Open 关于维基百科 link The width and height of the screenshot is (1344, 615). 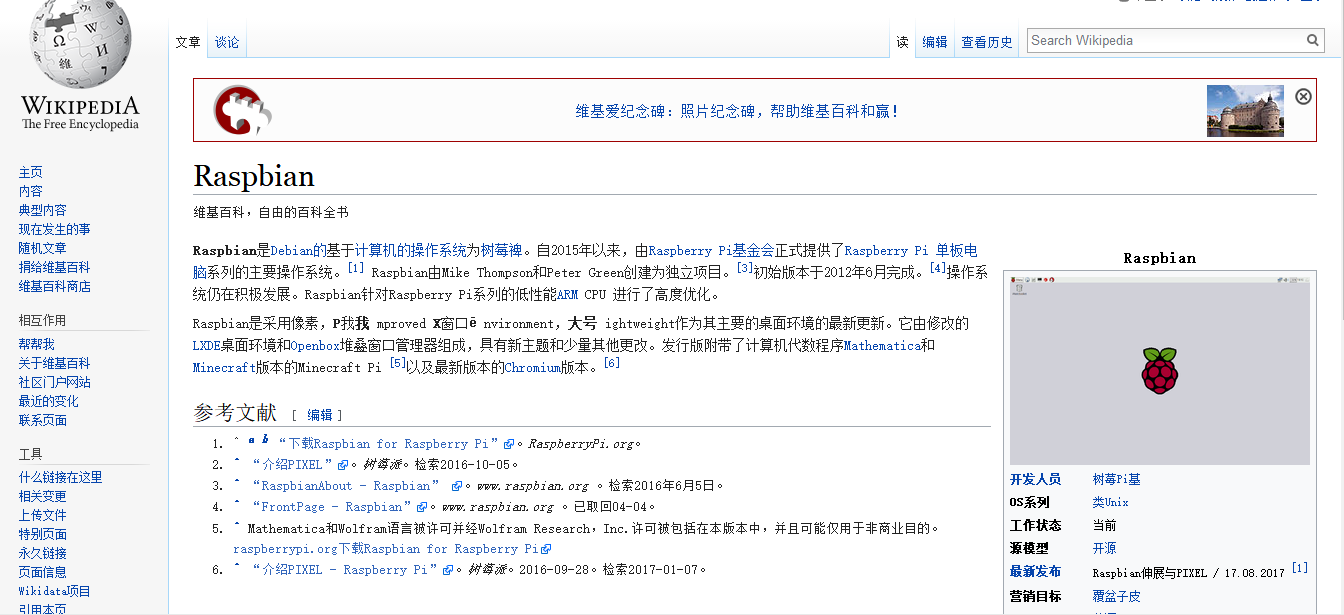[55, 363]
